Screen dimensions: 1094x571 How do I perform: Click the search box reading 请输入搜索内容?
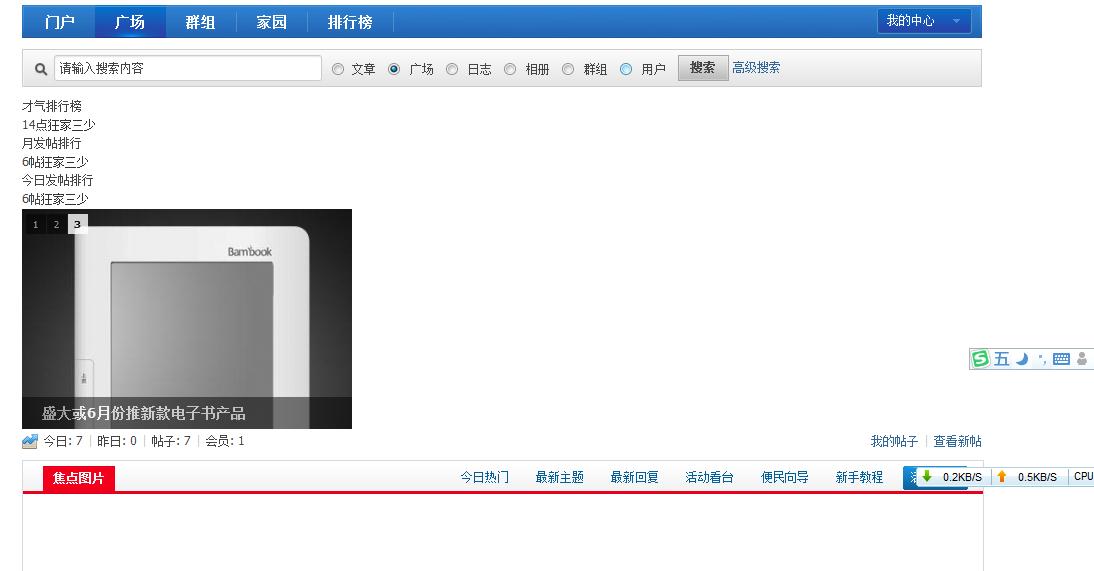(x=188, y=68)
